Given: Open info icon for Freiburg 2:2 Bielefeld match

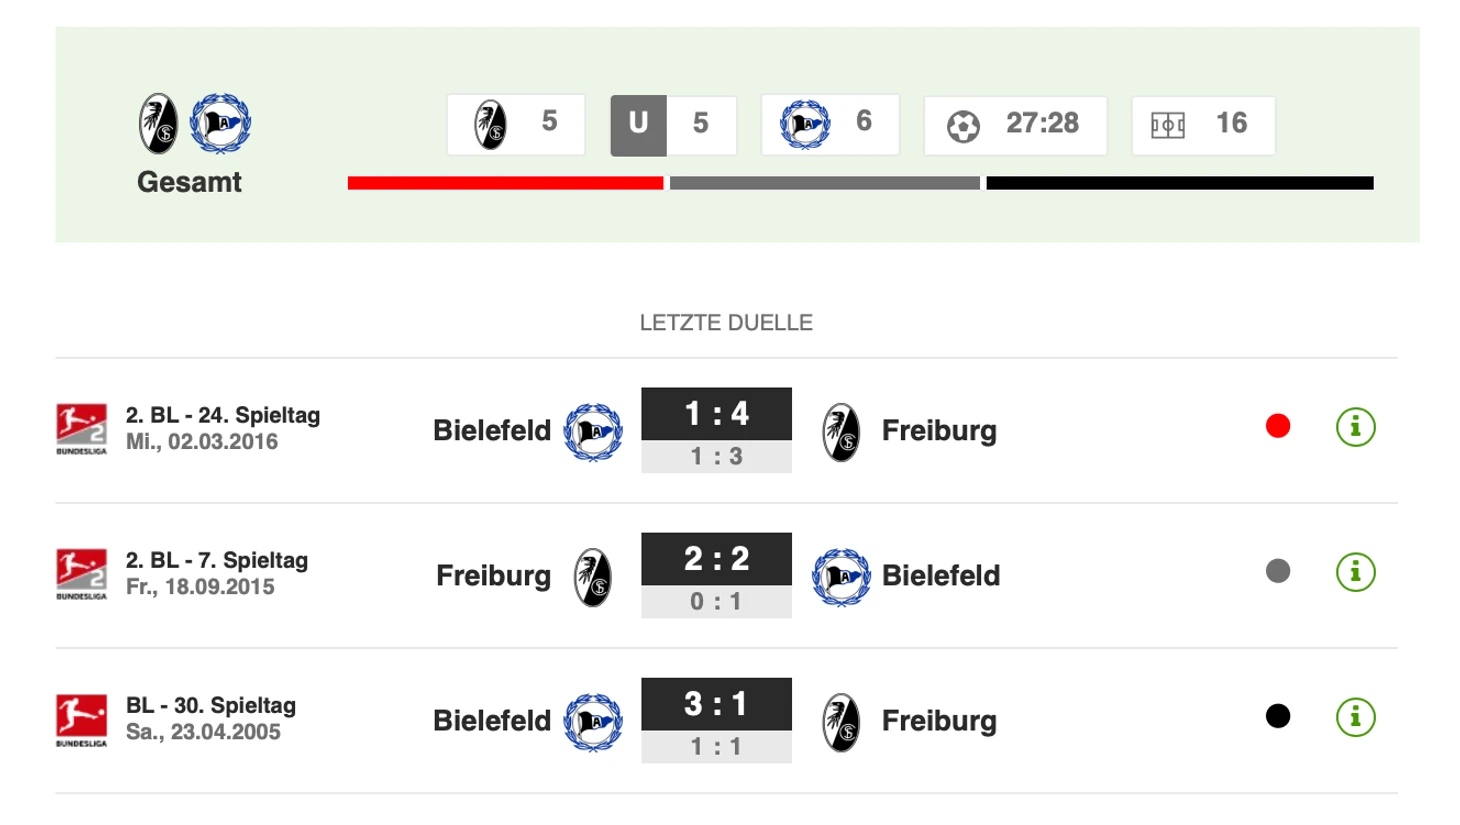Looking at the screenshot, I should click(1355, 573).
